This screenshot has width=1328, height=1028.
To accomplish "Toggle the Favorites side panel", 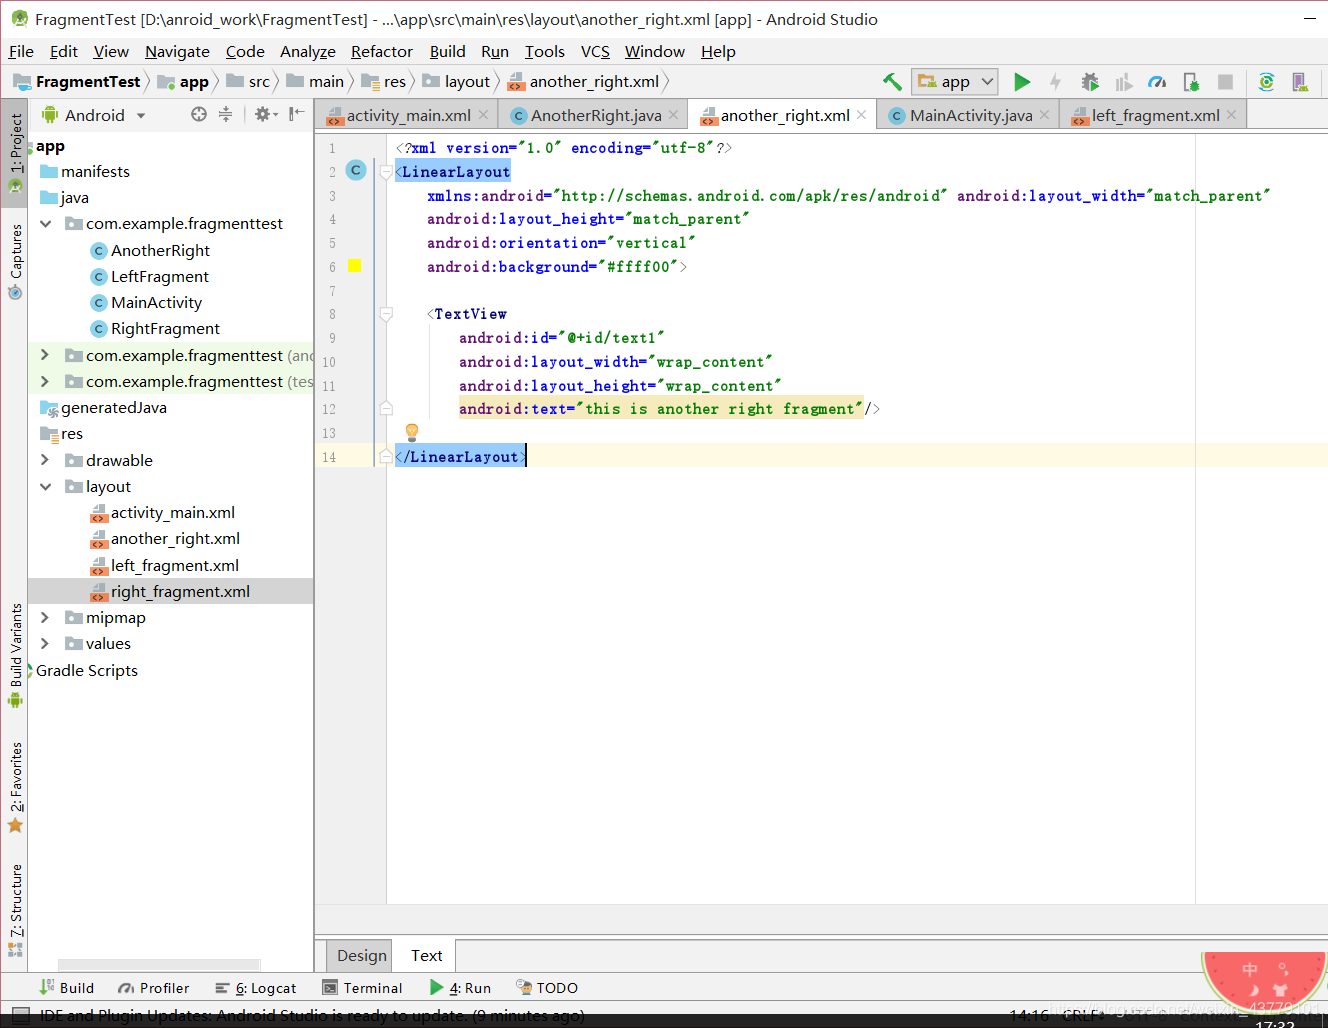I will [15, 788].
